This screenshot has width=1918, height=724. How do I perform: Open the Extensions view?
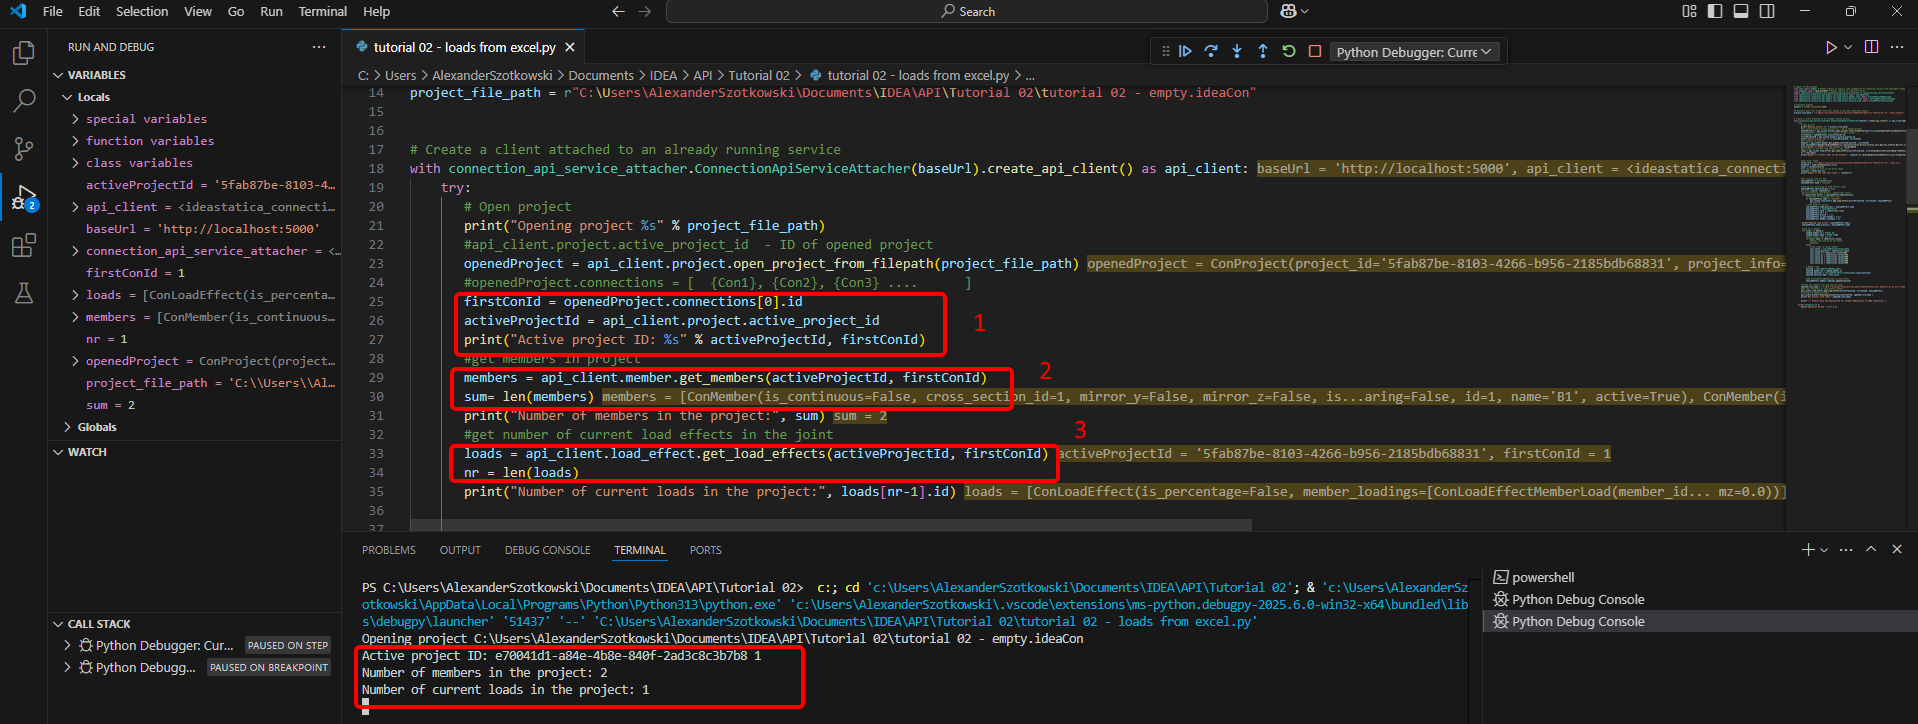point(23,245)
